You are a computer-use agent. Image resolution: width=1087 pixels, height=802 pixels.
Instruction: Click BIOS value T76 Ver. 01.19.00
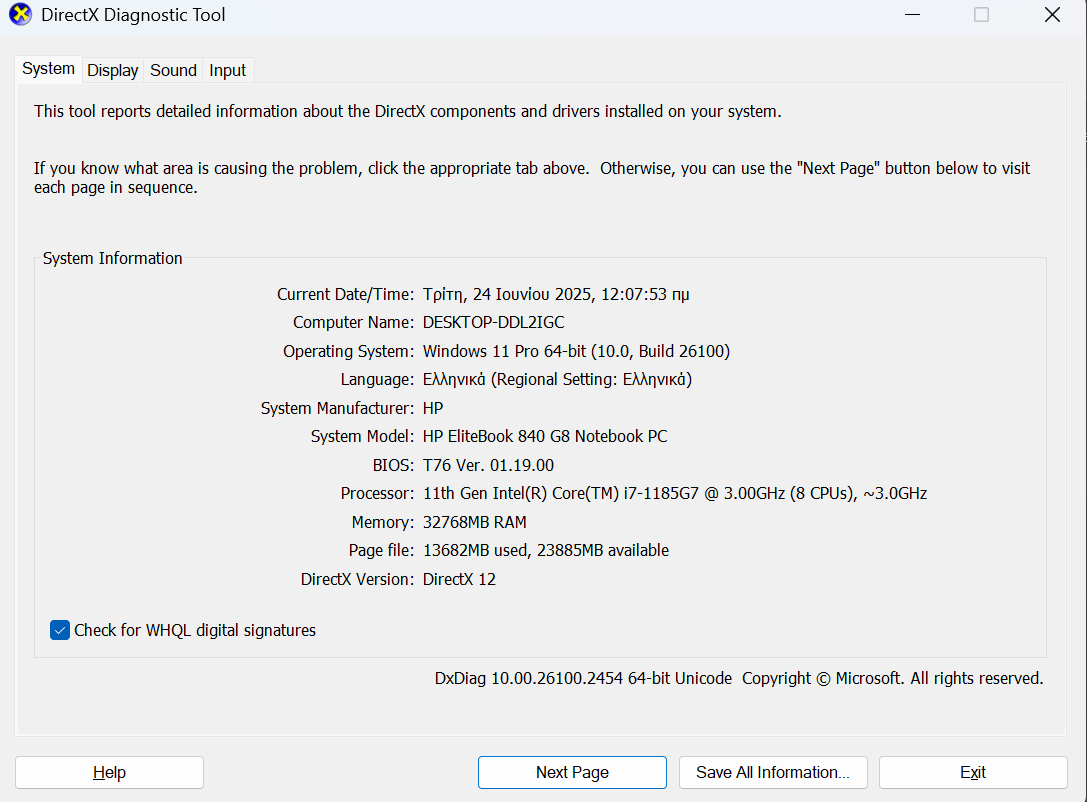tap(488, 465)
